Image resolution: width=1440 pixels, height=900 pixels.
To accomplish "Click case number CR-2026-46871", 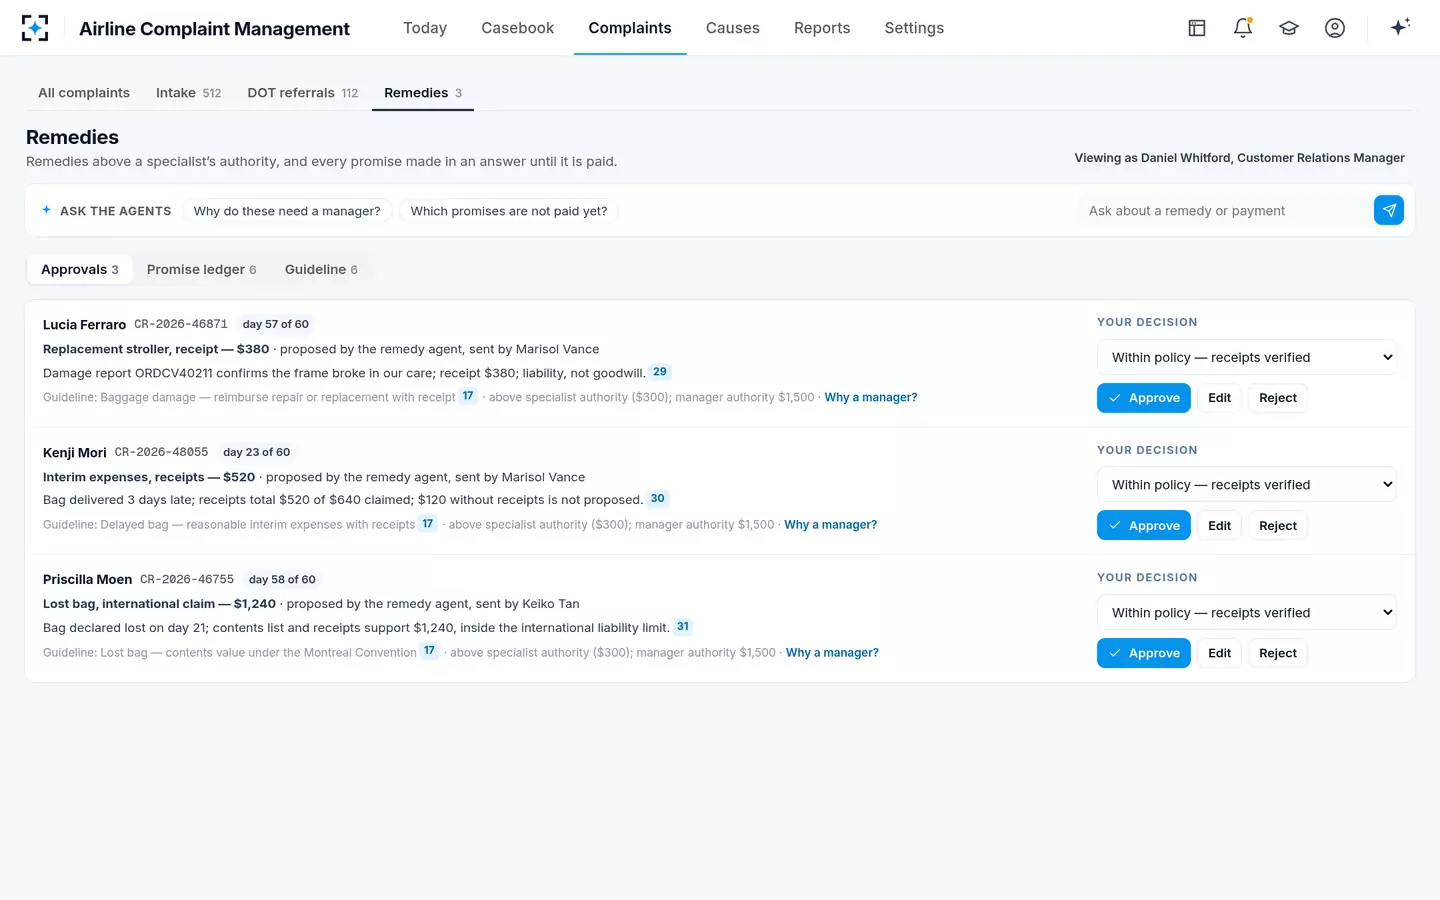I will [x=181, y=324].
